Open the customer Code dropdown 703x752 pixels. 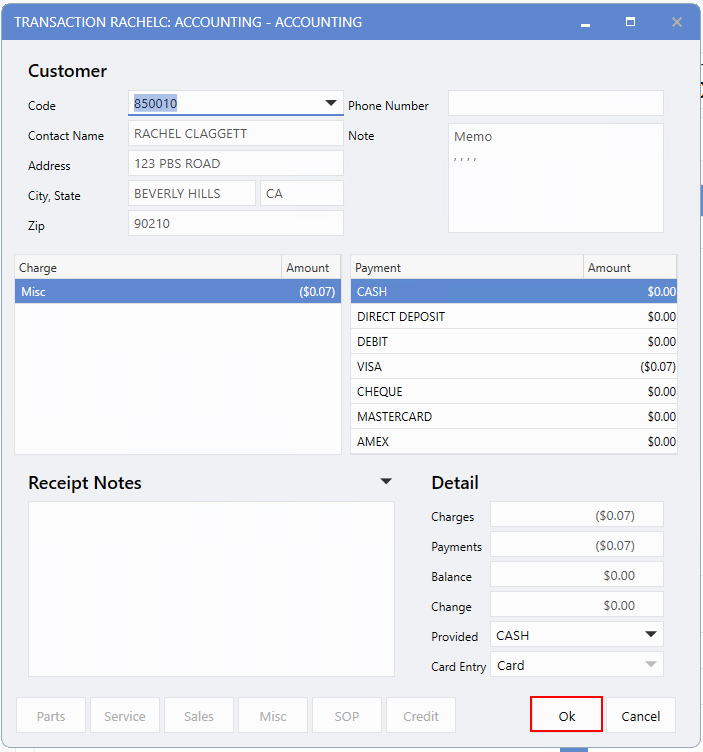pyautogui.click(x=331, y=103)
